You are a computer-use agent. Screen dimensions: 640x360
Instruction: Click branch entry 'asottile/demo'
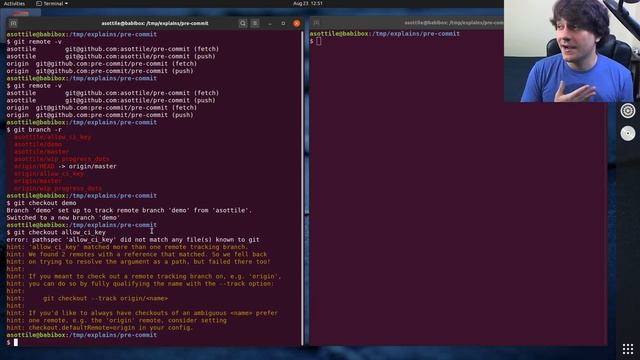(38, 144)
